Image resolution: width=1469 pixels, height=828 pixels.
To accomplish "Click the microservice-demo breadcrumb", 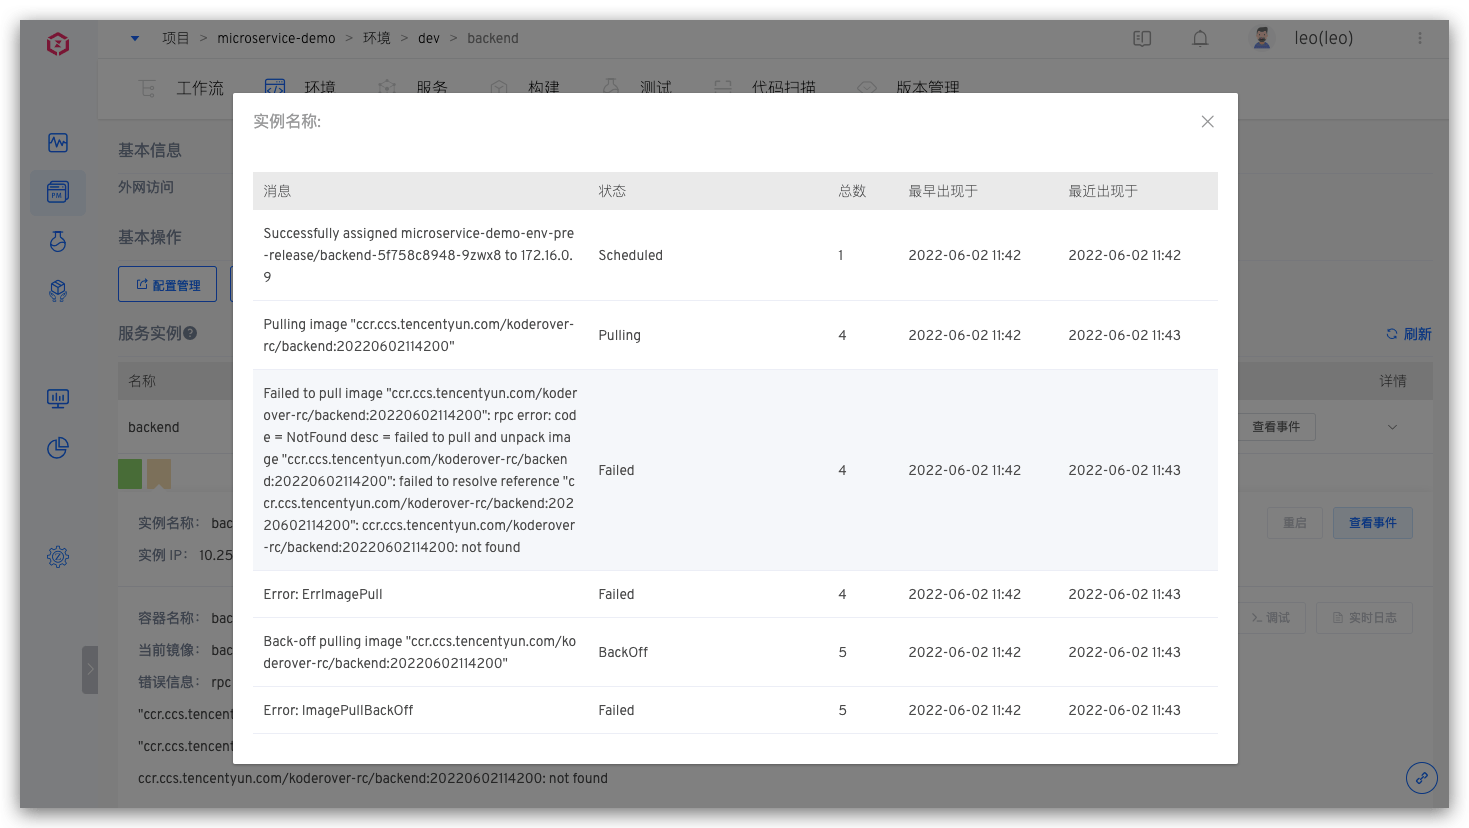I will tap(276, 38).
